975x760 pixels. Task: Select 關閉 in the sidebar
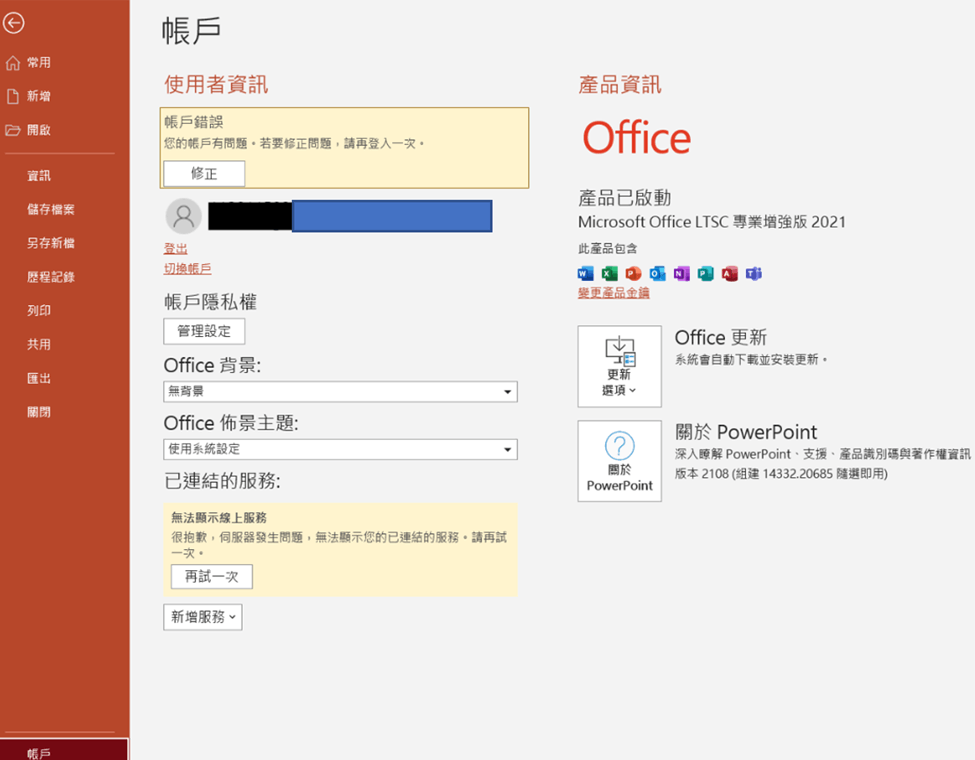tap(39, 412)
